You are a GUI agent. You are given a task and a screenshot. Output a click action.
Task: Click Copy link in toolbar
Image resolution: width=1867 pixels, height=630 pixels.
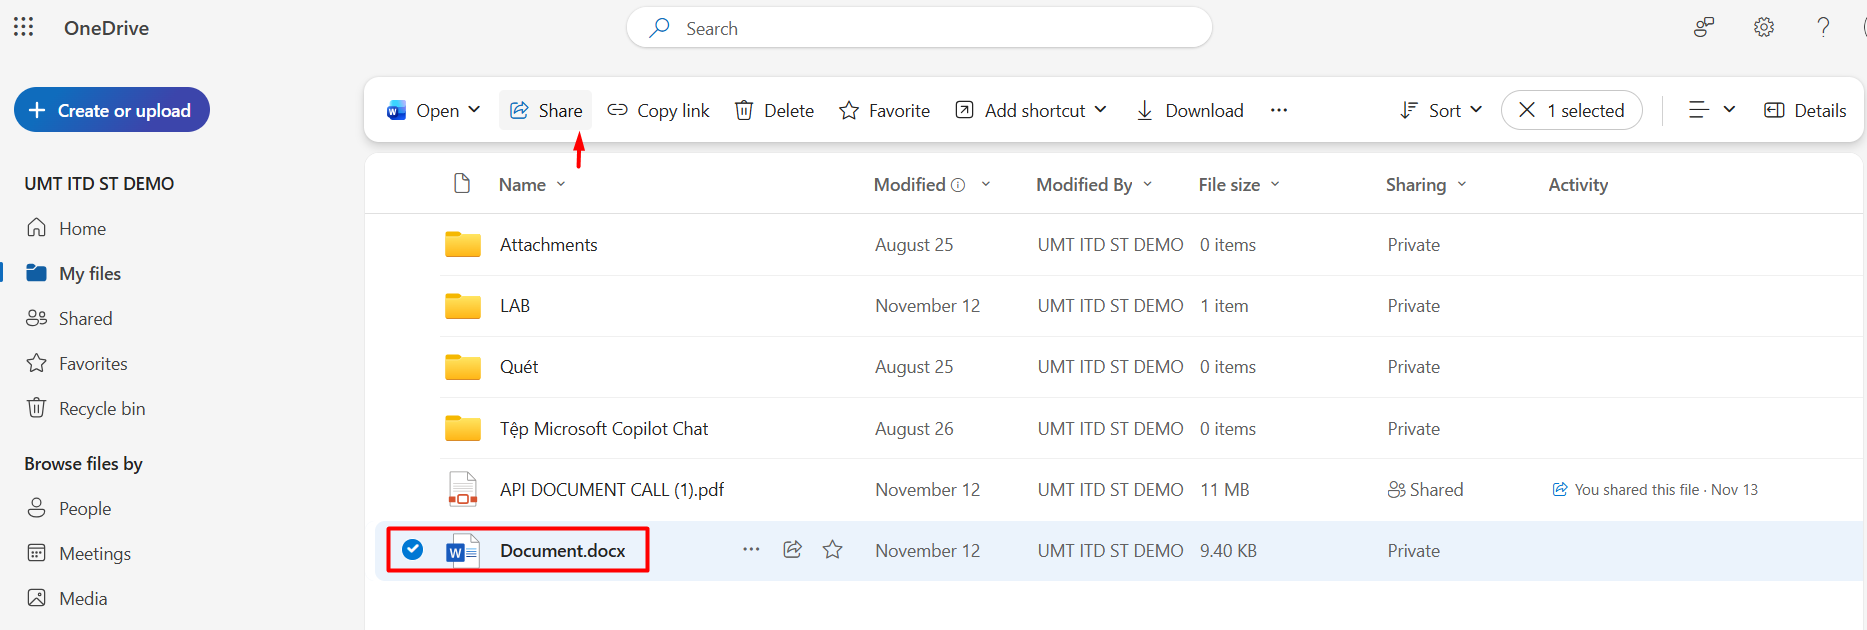tap(659, 110)
